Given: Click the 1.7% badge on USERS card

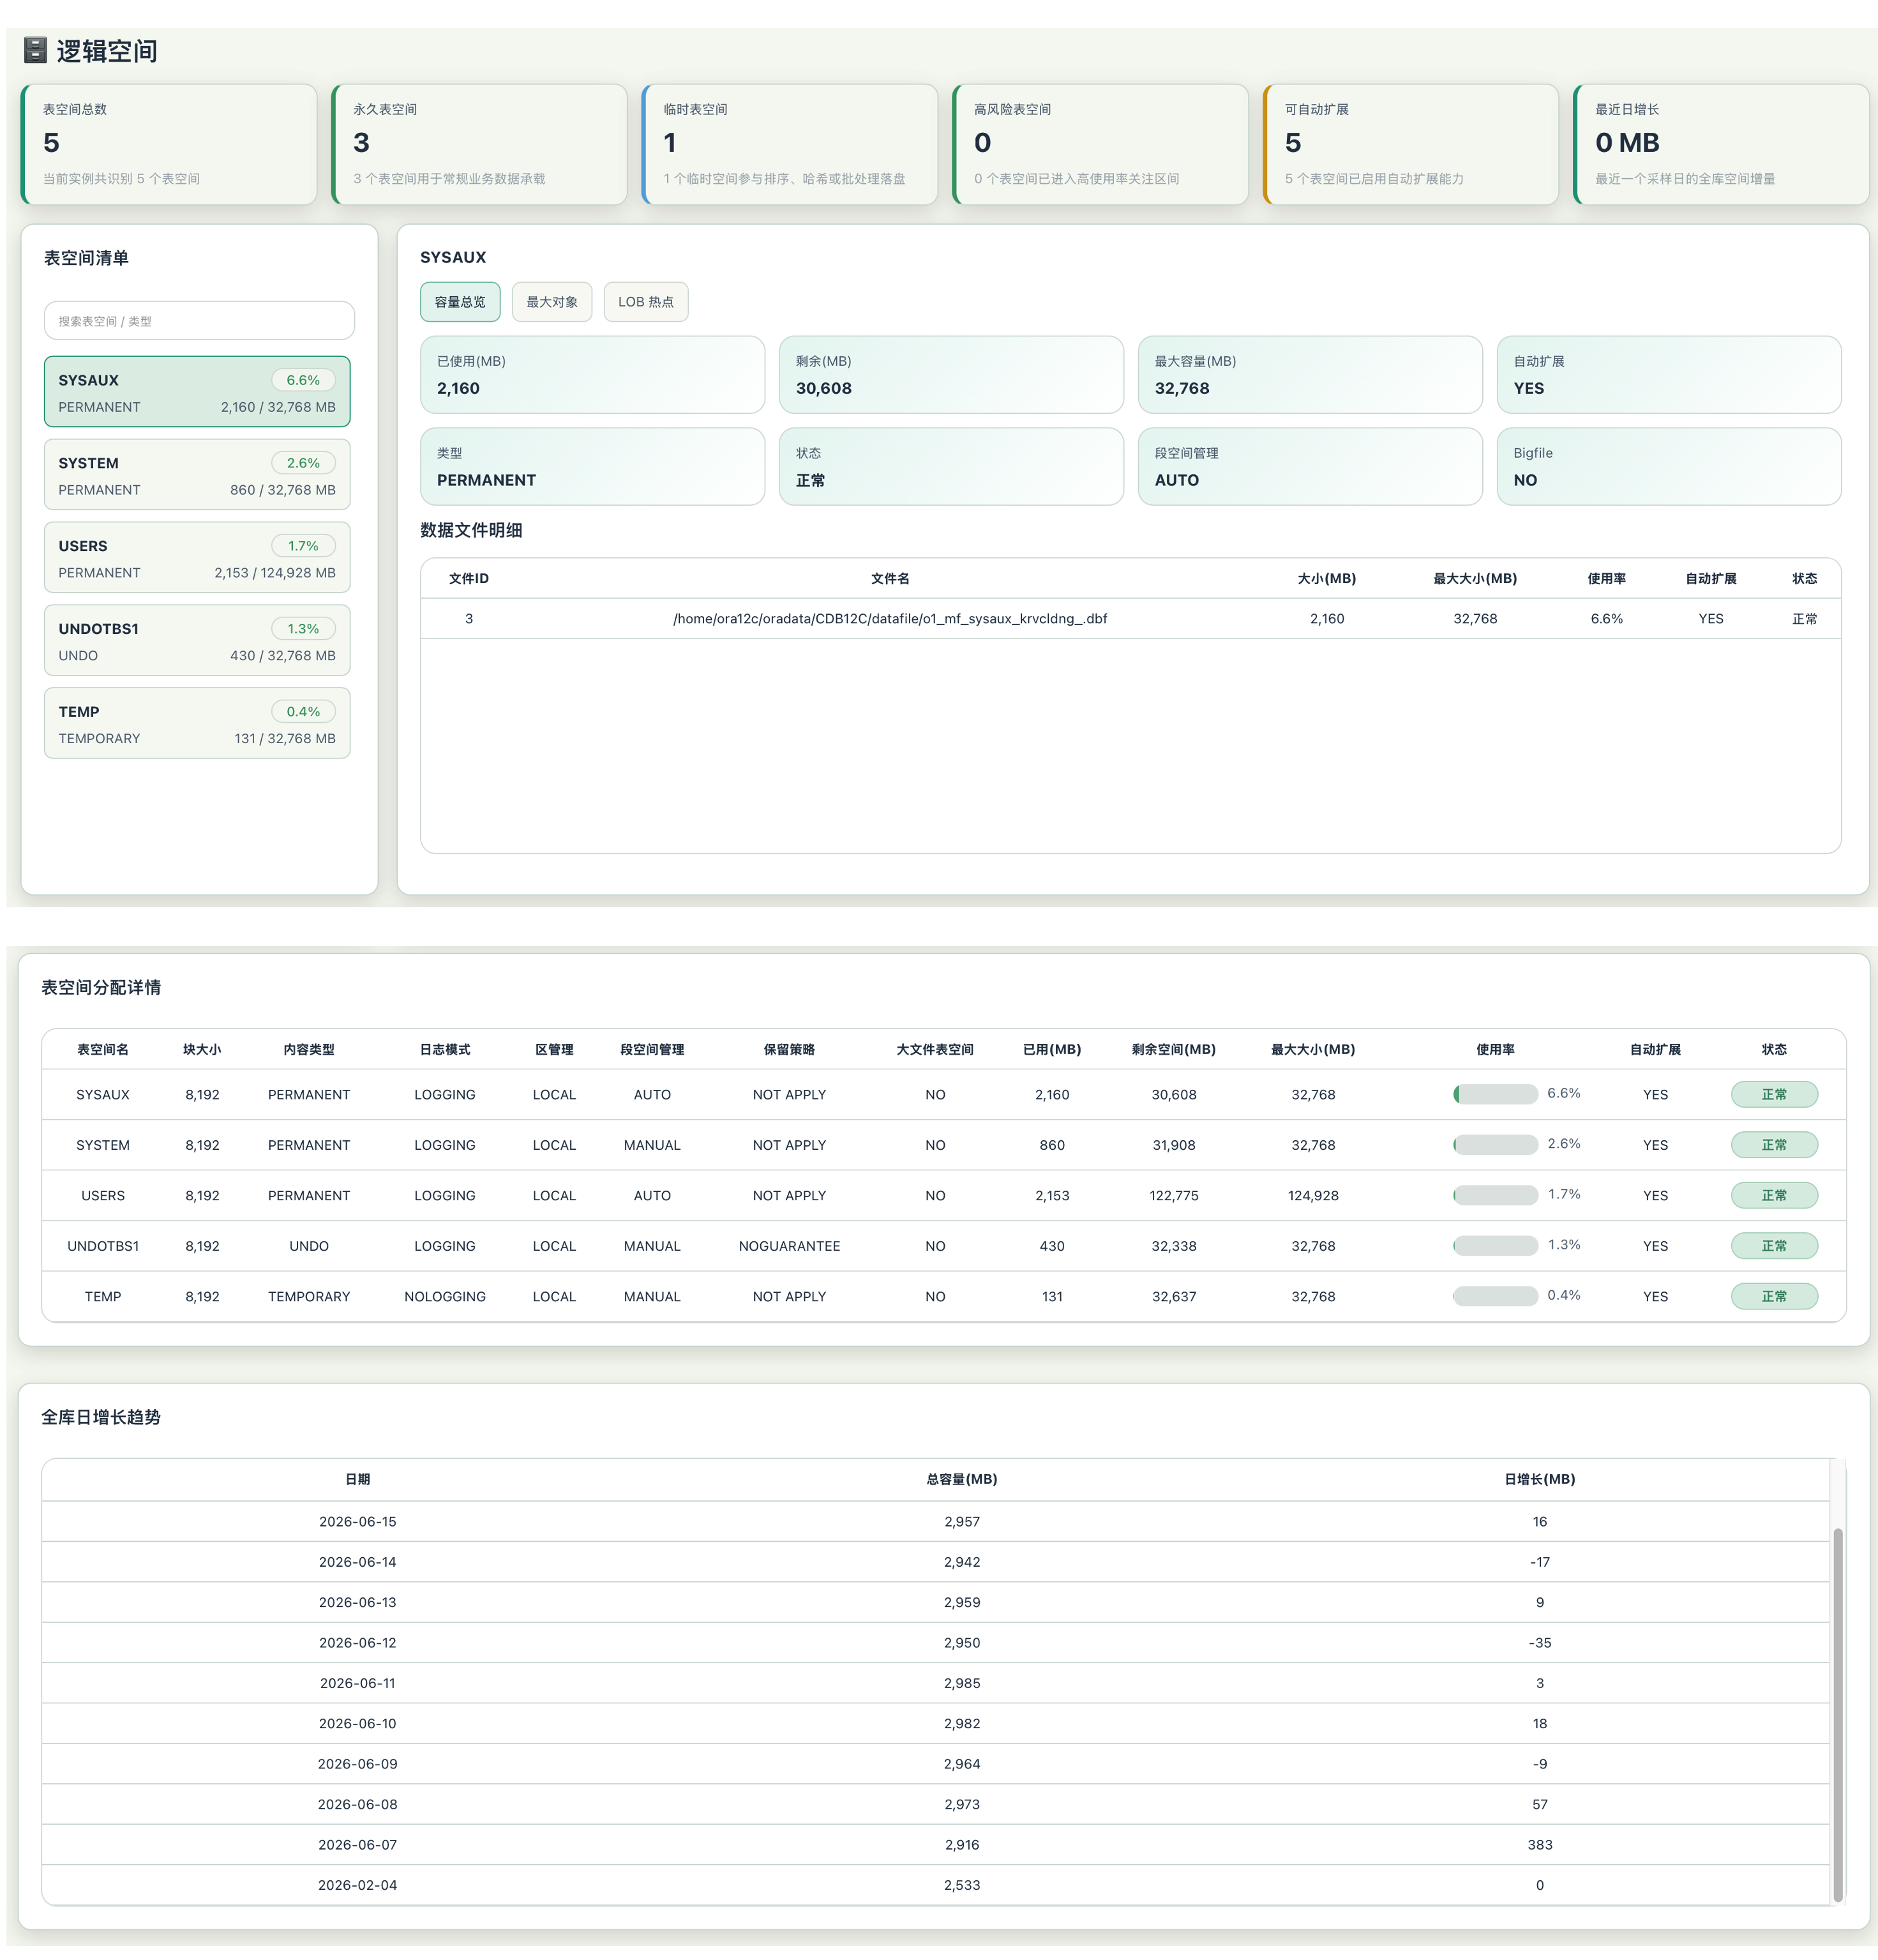Looking at the screenshot, I should [x=303, y=546].
